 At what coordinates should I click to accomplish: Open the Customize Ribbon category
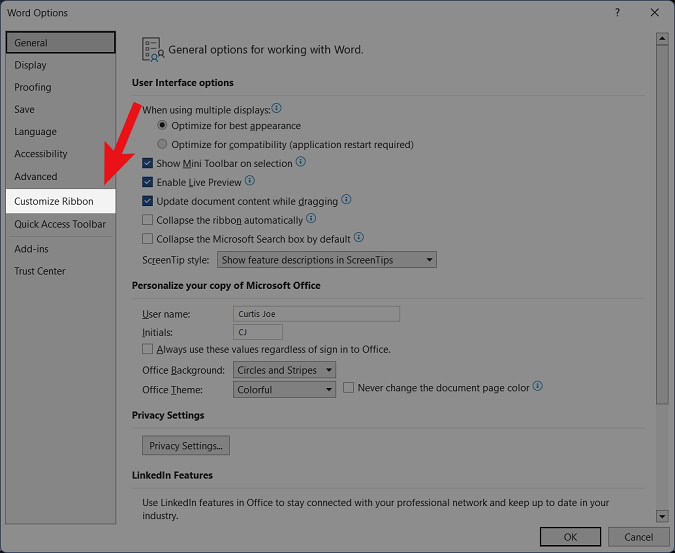coord(61,201)
